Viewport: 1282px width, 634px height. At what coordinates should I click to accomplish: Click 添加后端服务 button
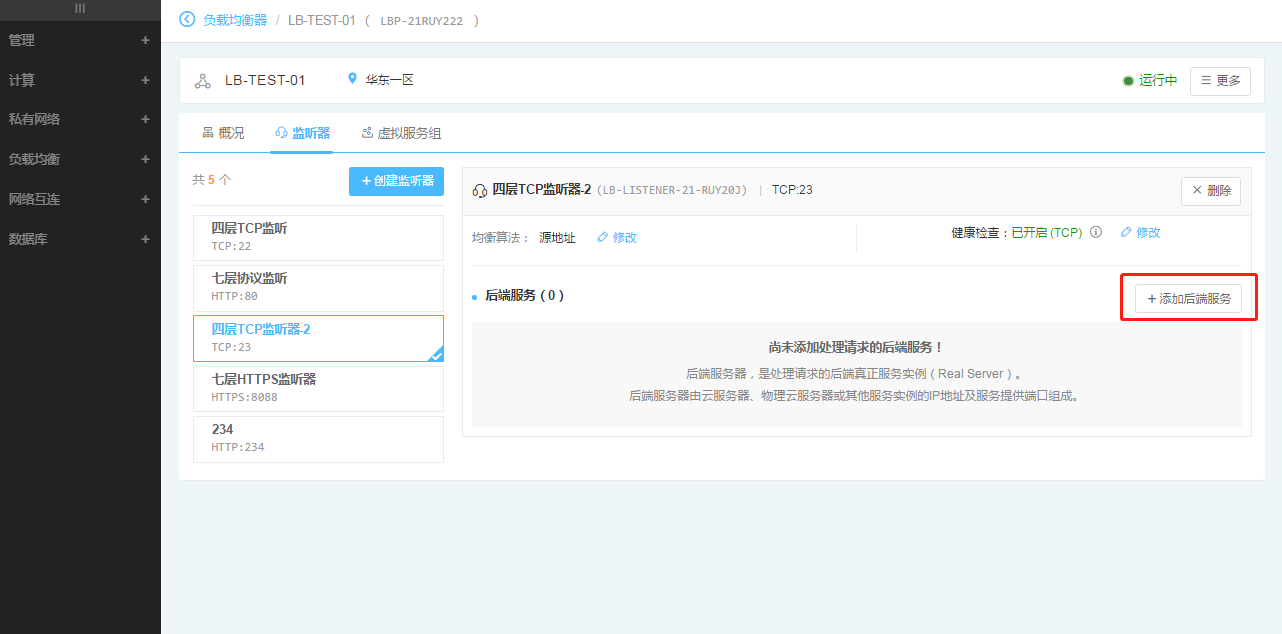[1188, 298]
